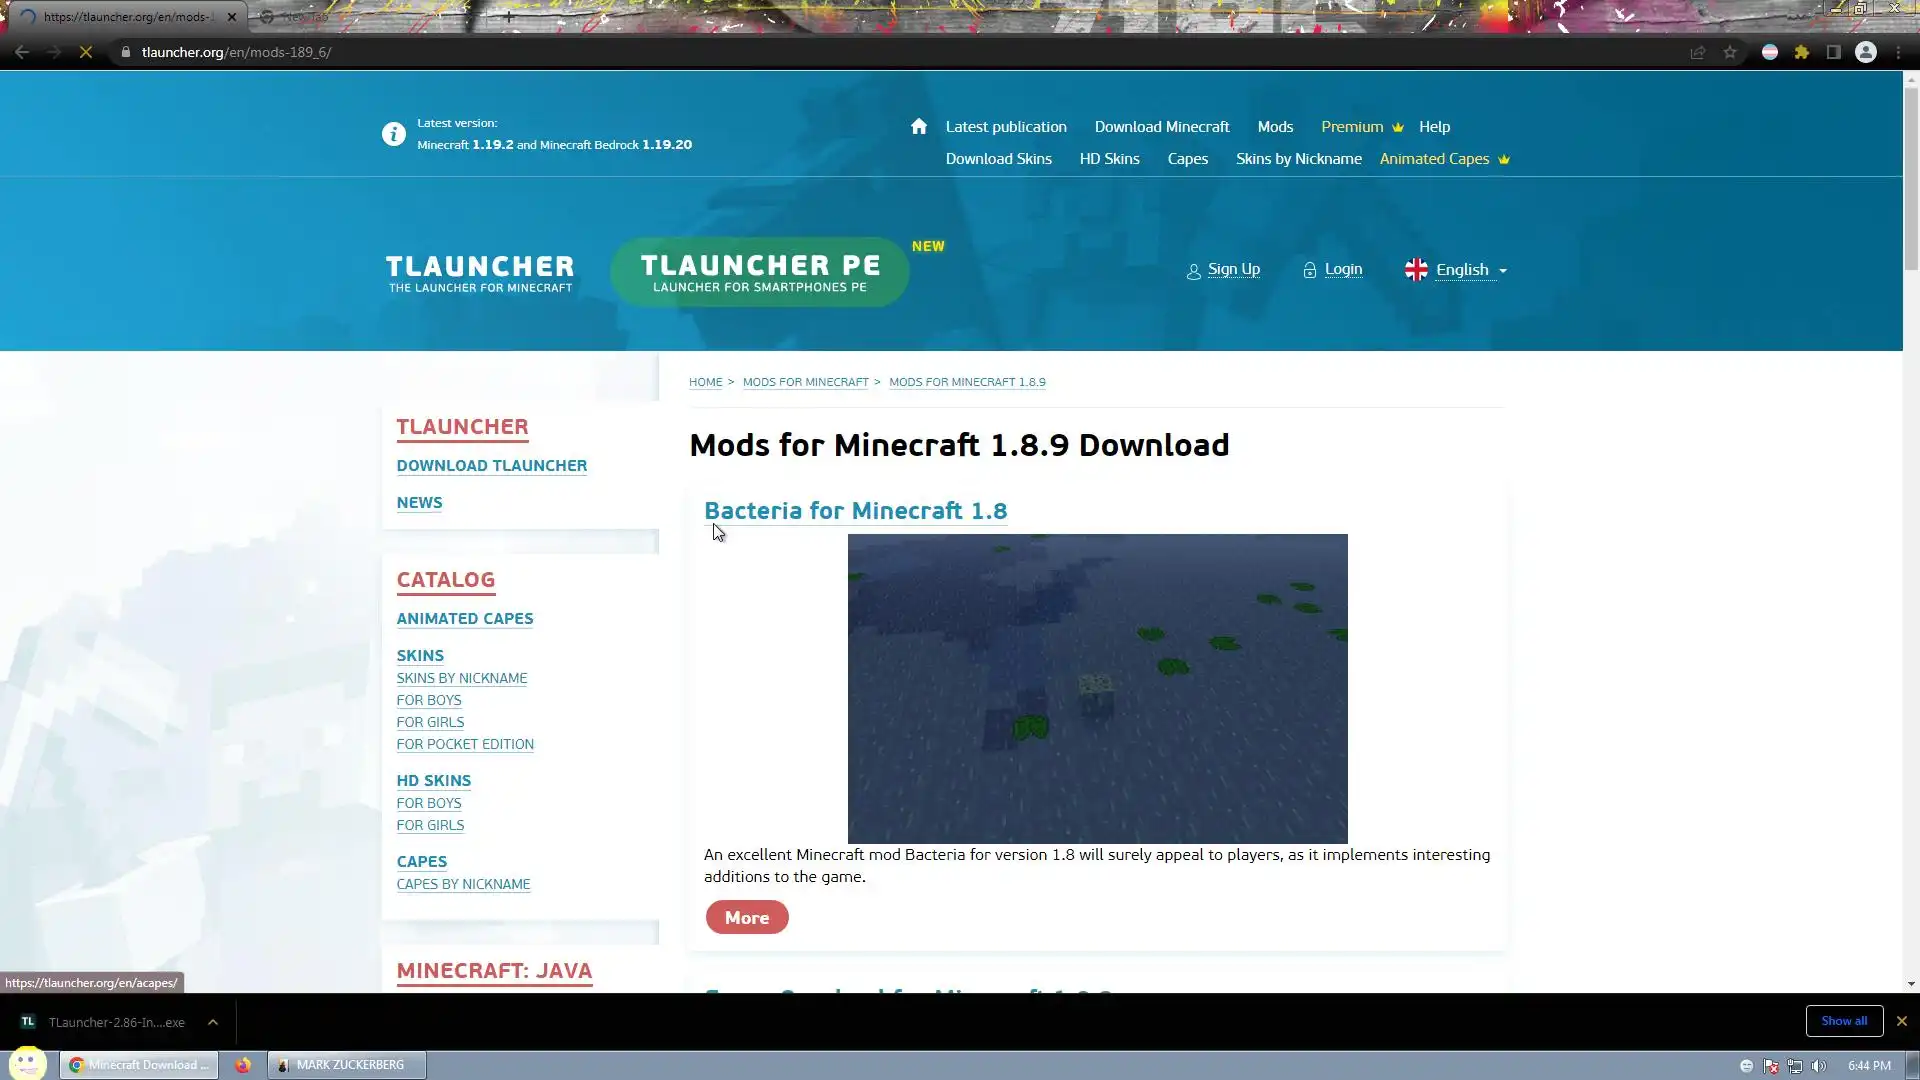The height and width of the screenshot is (1080, 1920).
Task: Open the Bacteria for Minecraft 1.8 link
Action: click(x=855, y=511)
